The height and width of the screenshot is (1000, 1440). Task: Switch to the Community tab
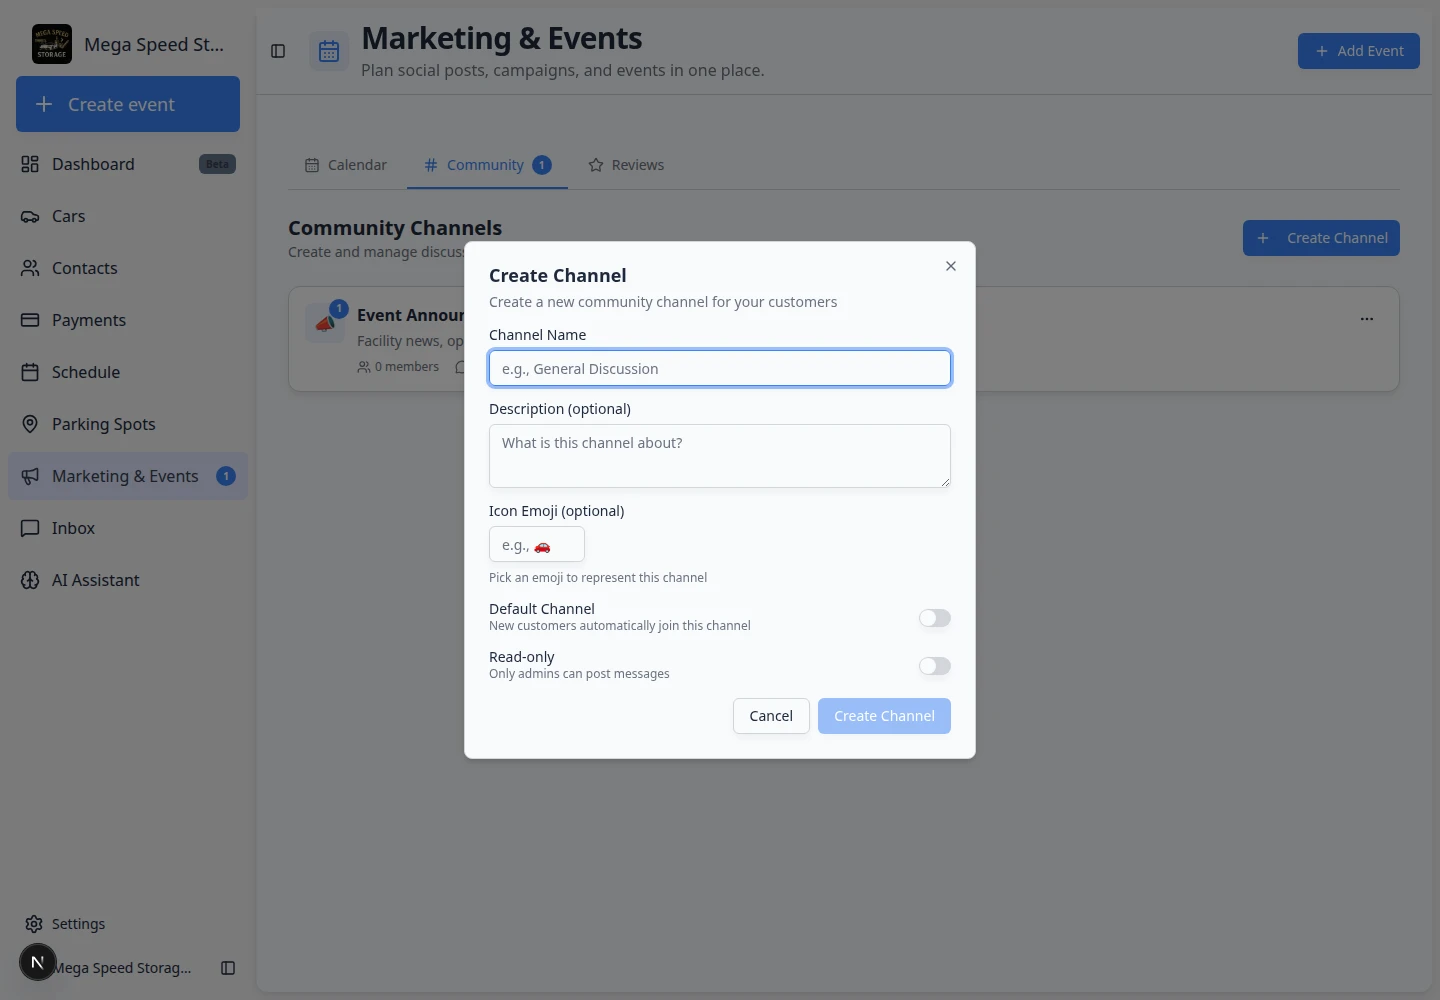click(487, 165)
